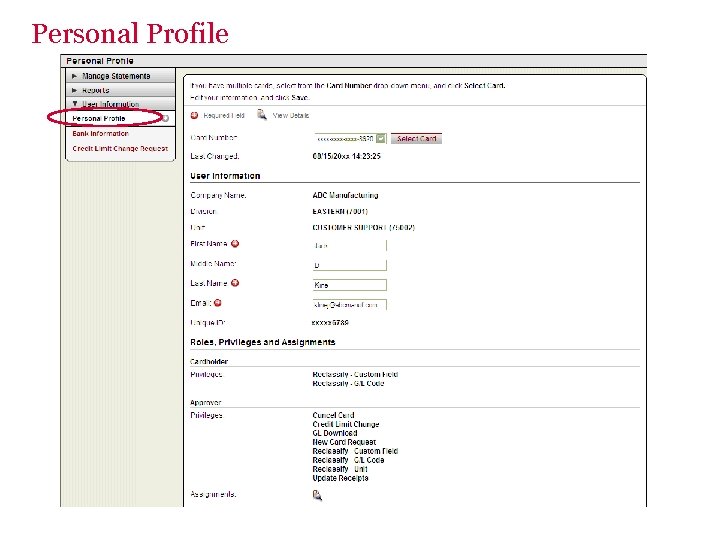Viewport: 720px width, 540px height.
Task: Open Personal Profile in sidebar
Action: pyautogui.click(x=99, y=118)
